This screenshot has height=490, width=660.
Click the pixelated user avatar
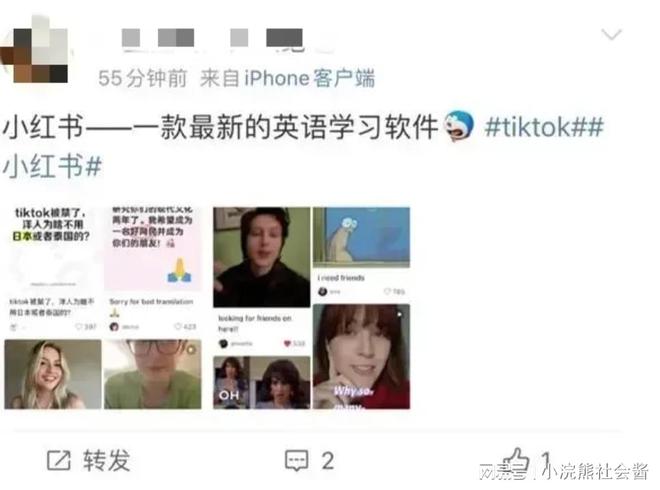(x=35, y=49)
